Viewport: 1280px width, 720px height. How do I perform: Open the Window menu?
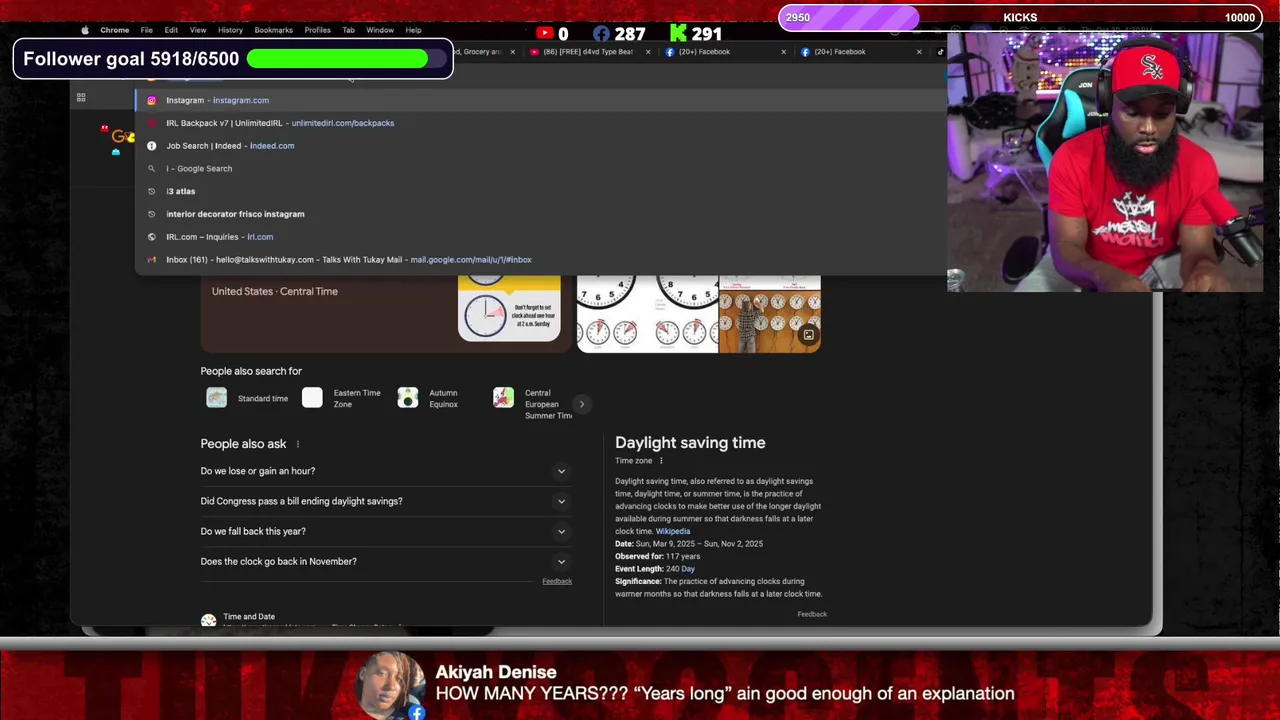coord(380,30)
